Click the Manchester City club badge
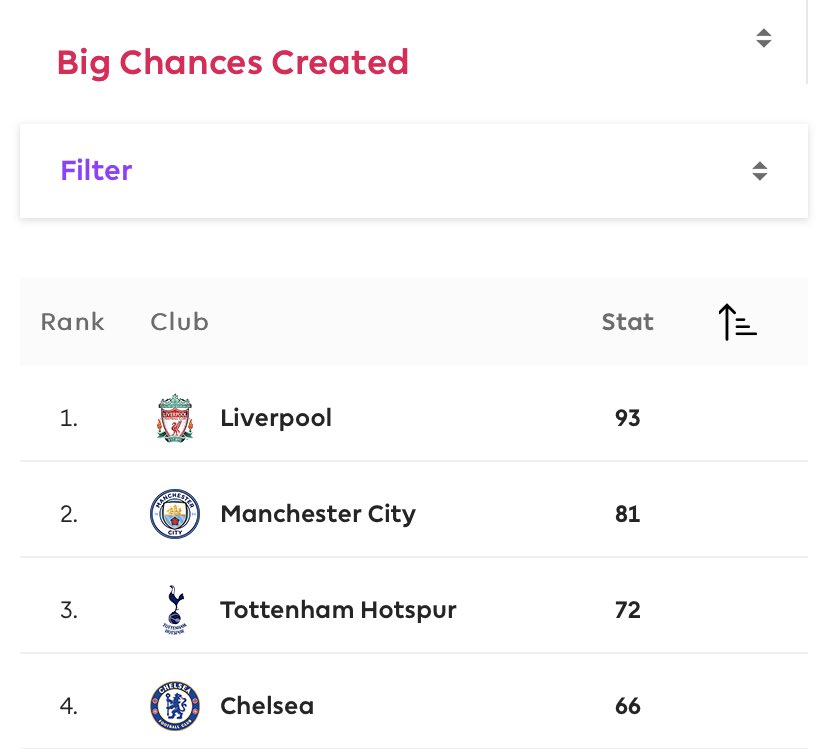 point(175,513)
